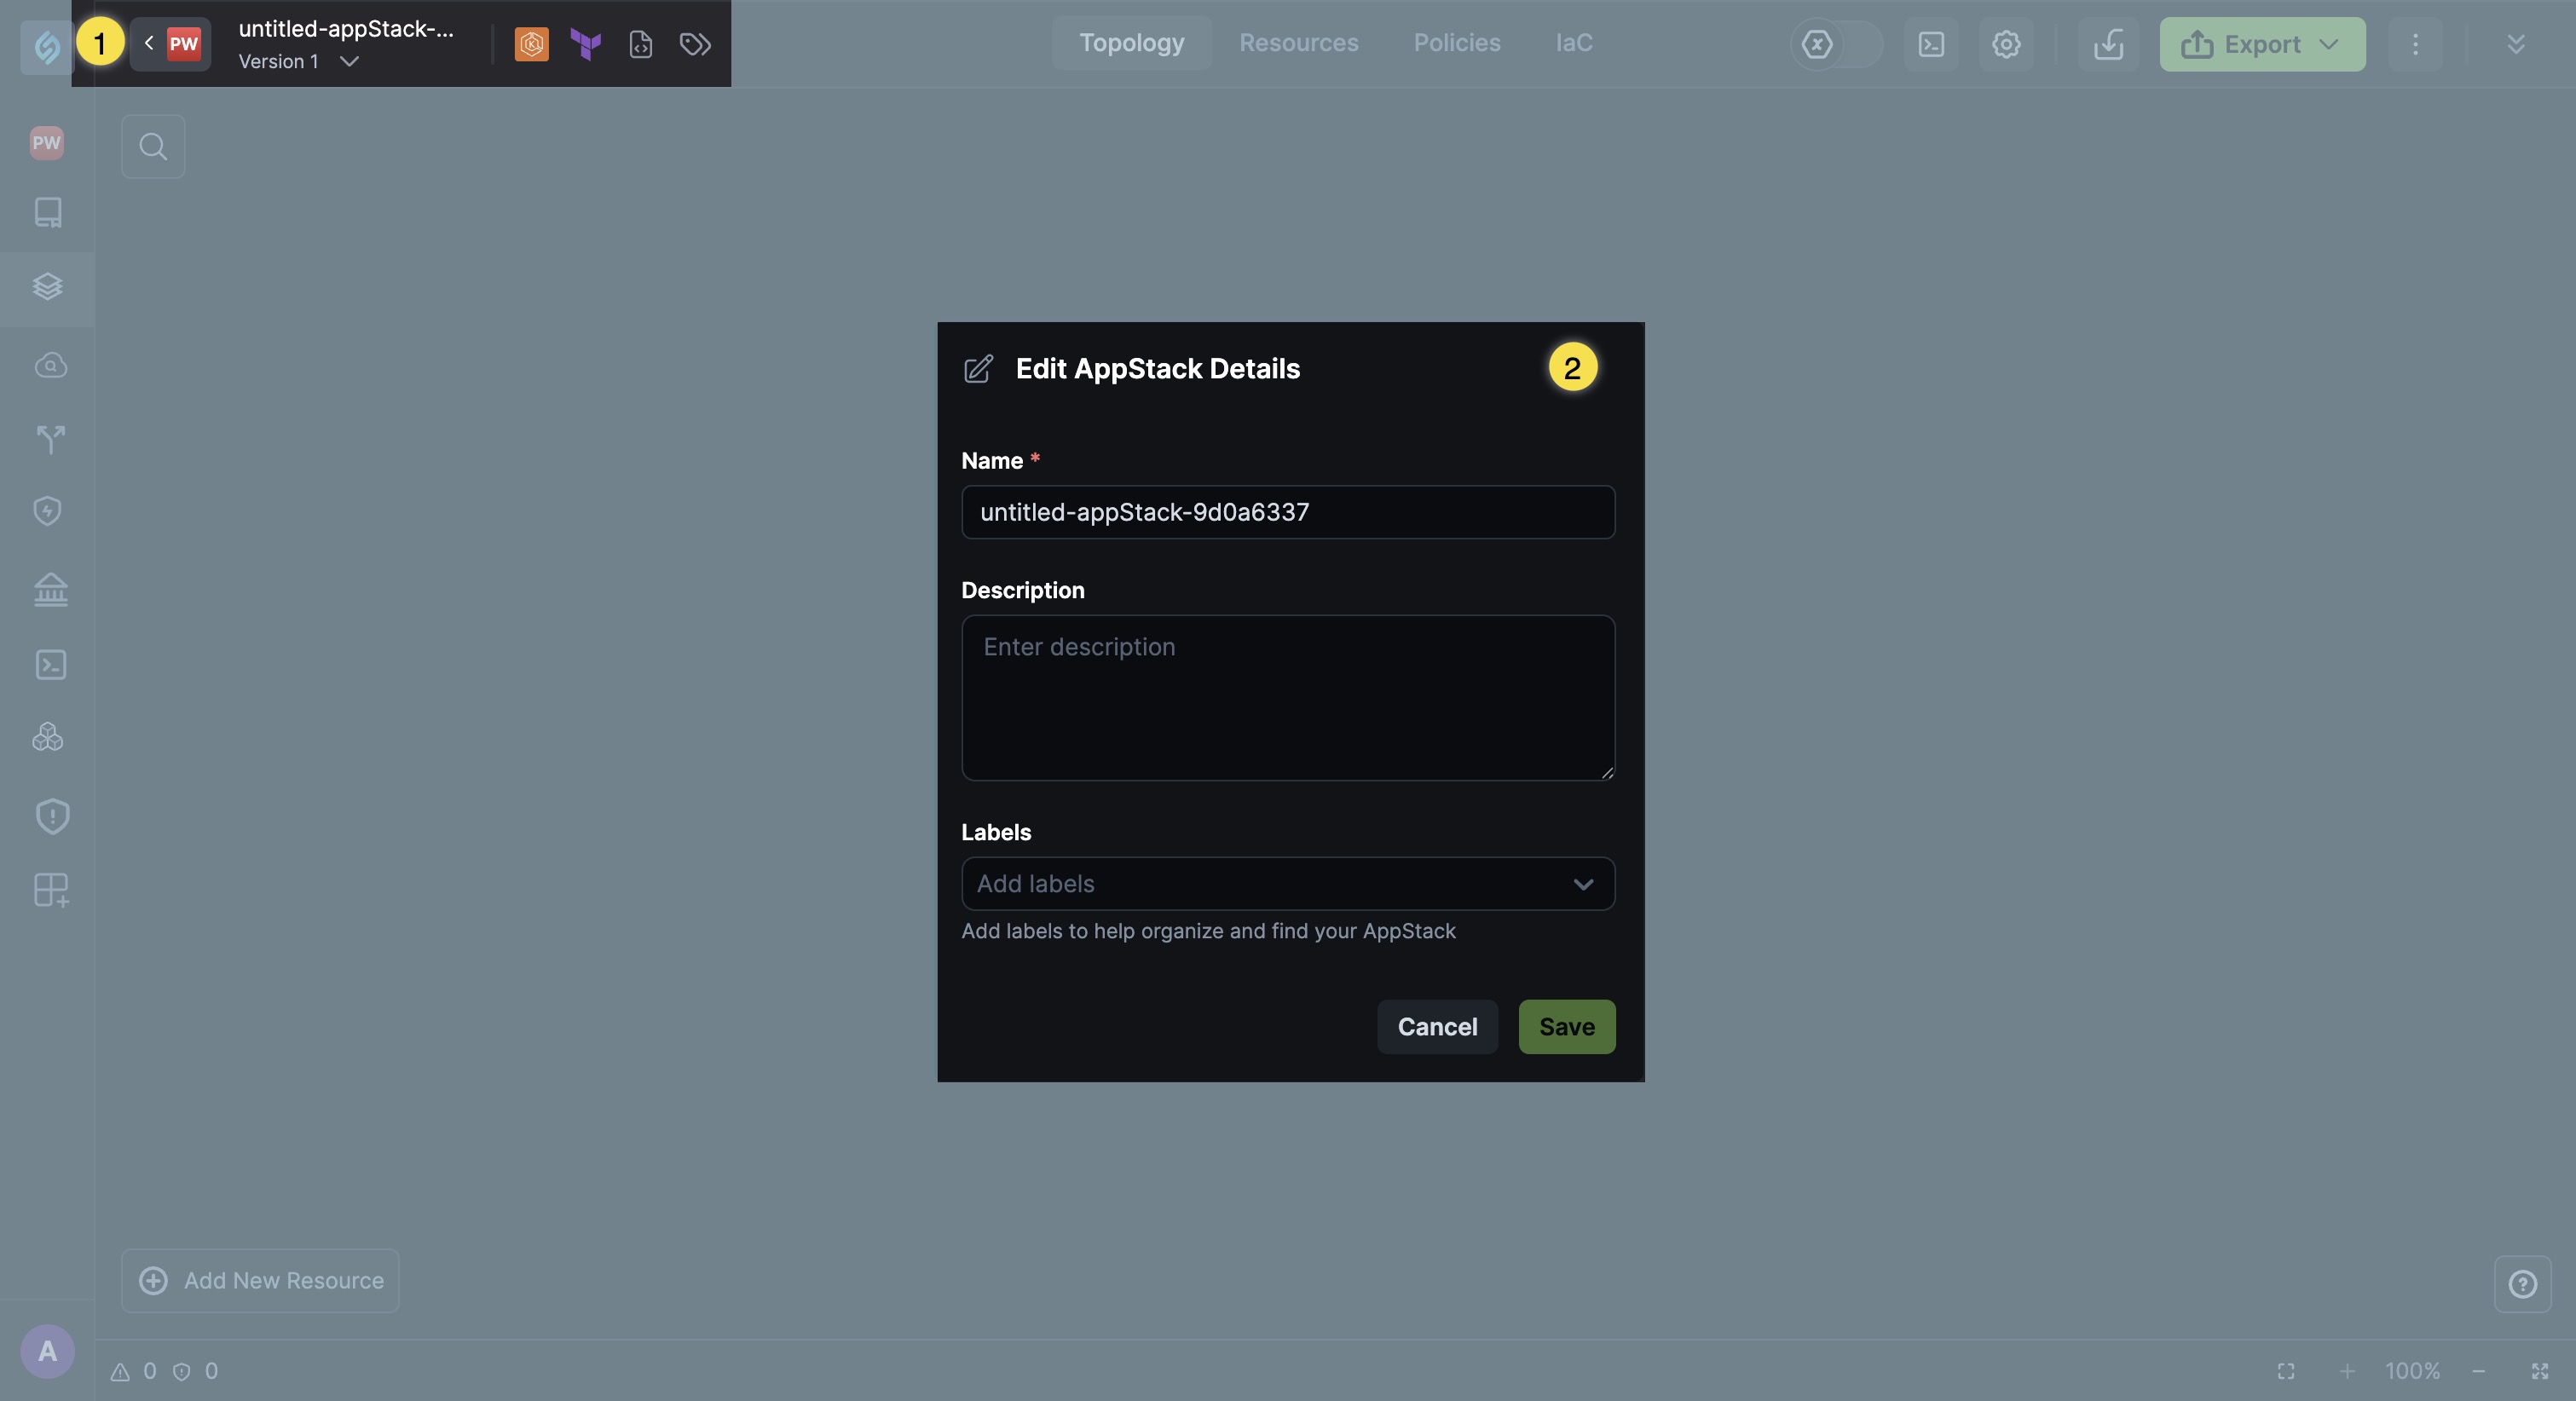Open the terminal console icon in top toolbar
This screenshot has height=1401, width=2576.
(x=1931, y=44)
